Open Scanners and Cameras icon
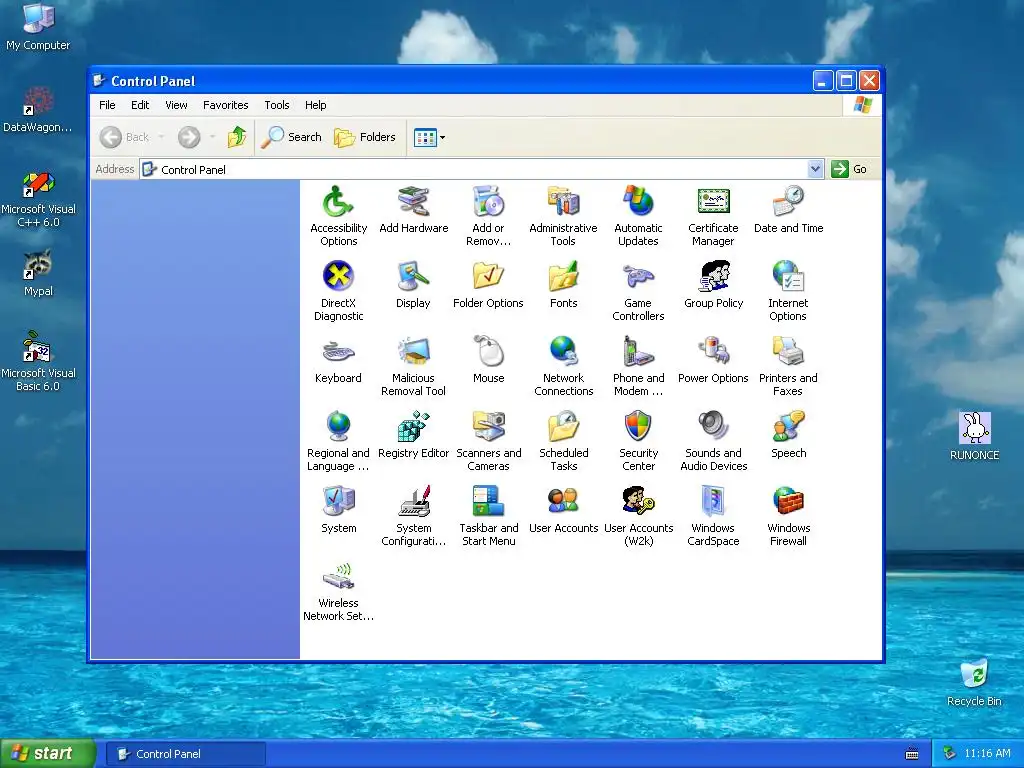1024x768 pixels. click(x=488, y=426)
